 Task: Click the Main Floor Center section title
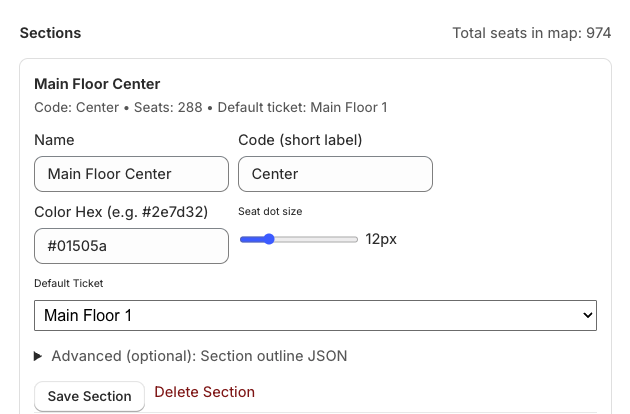(x=97, y=84)
